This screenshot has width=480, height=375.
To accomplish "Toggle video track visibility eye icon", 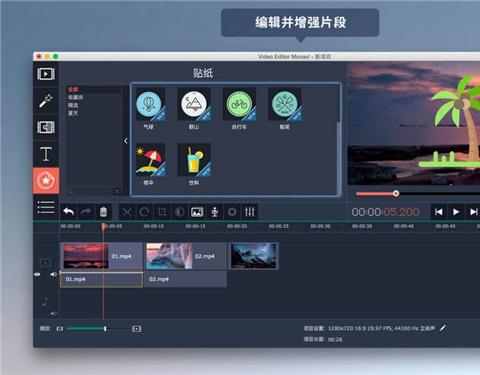I will (37, 274).
